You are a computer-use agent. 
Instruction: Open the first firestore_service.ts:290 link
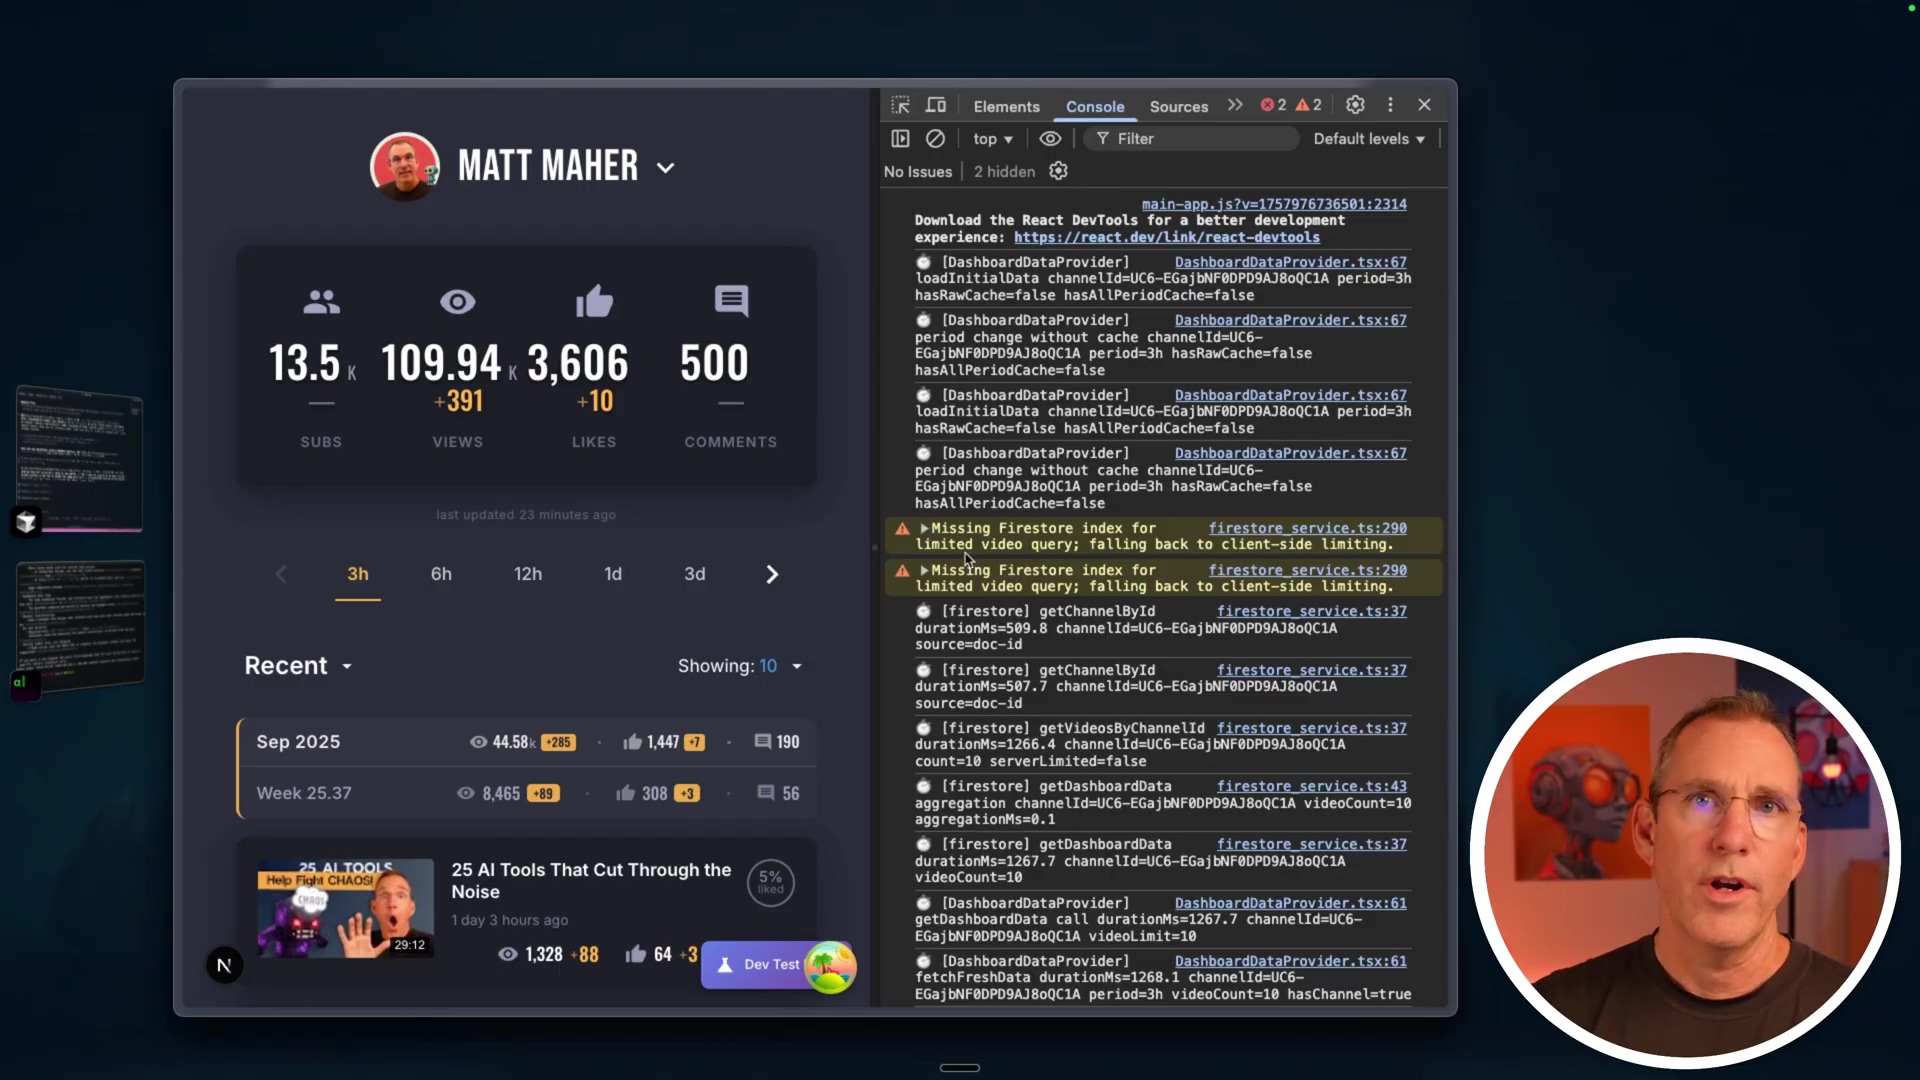coord(1307,528)
